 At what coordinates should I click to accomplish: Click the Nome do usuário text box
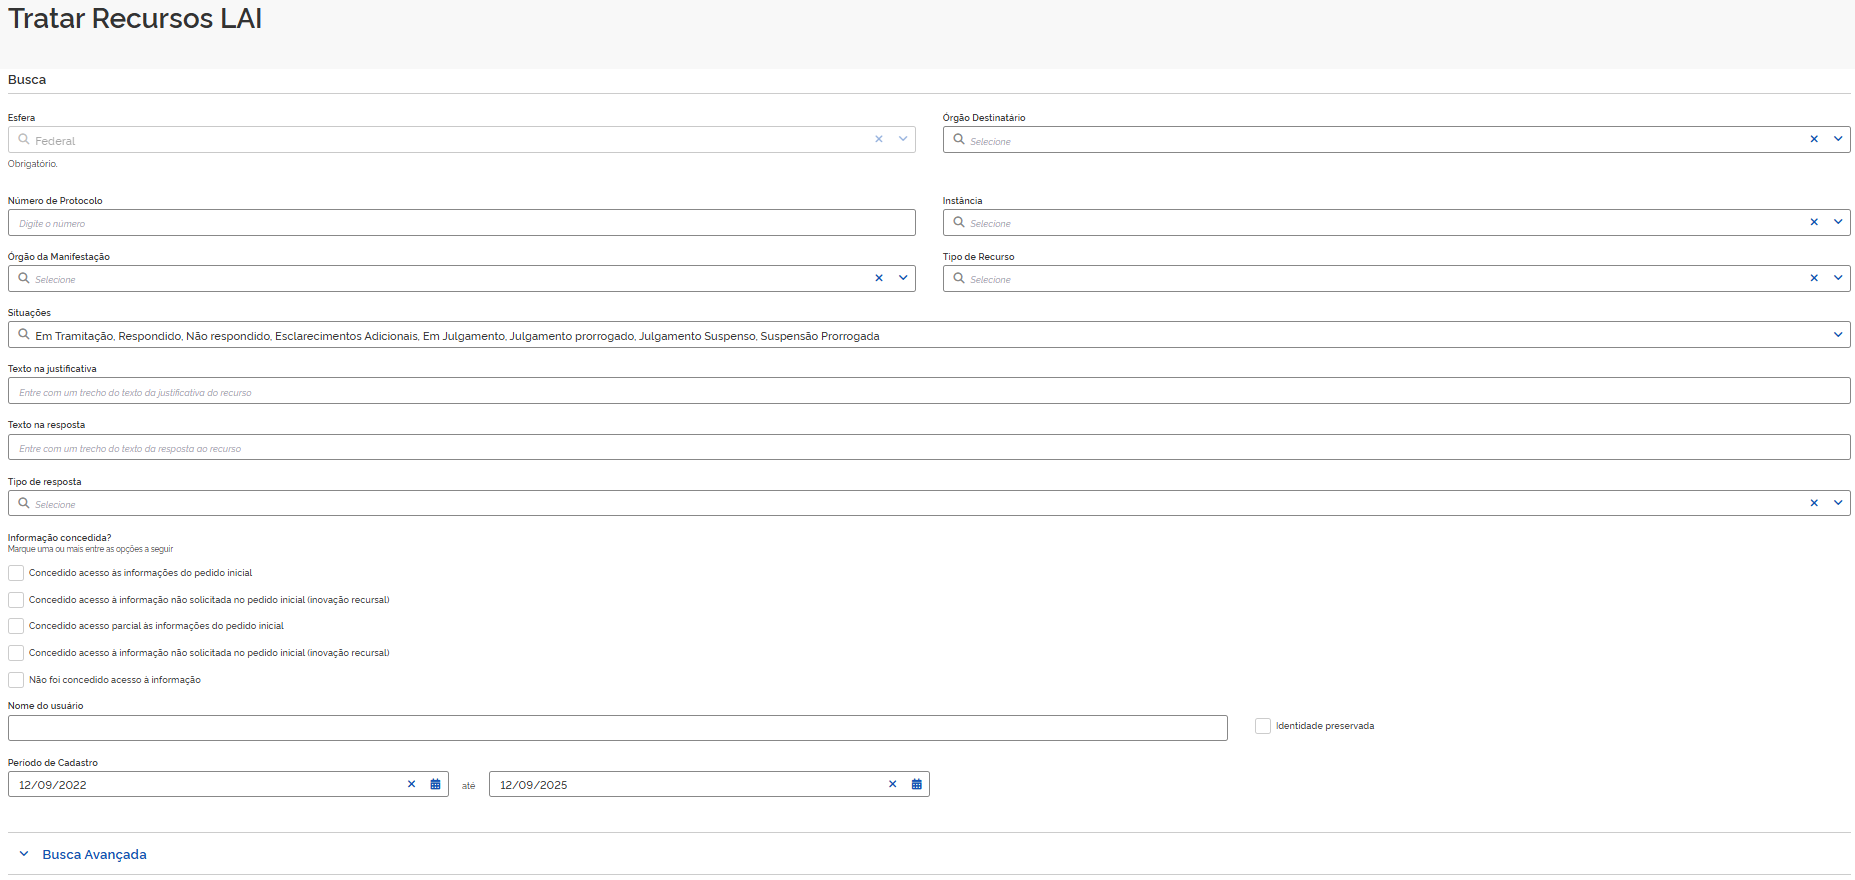[x=617, y=729]
